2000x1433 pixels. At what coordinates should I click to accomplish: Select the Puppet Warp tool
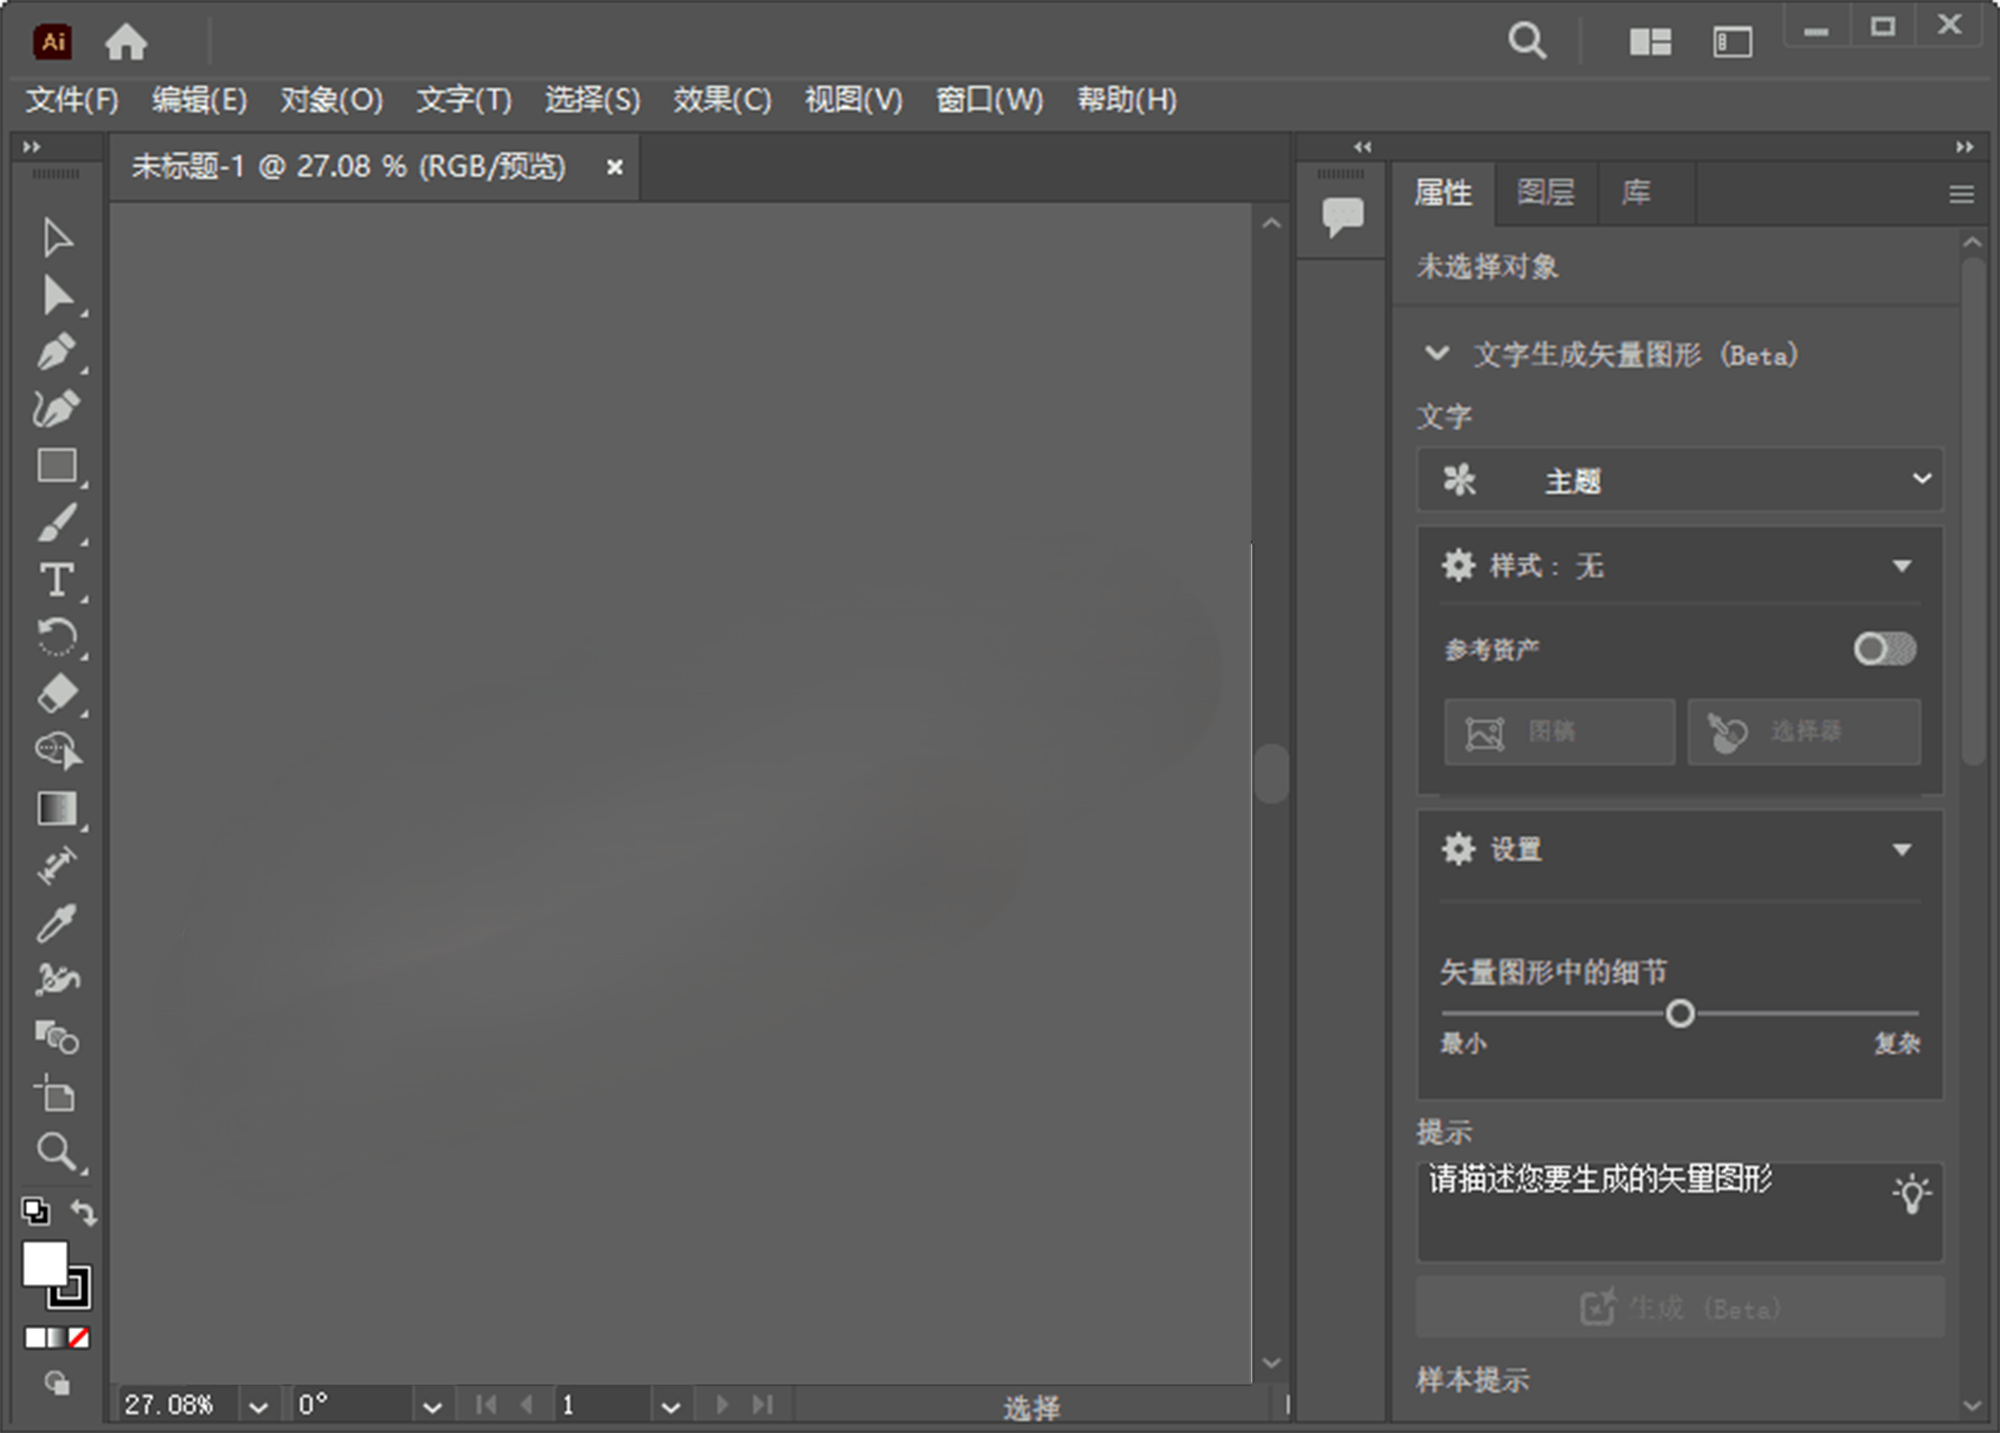(x=57, y=979)
